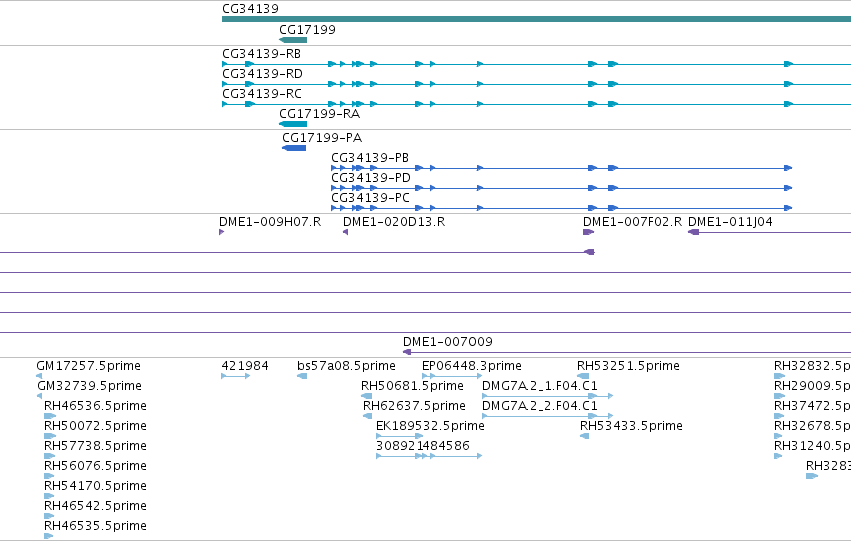851x541 pixels.
Task: Select the GM17257.5prime EST label
Action: click(x=88, y=366)
